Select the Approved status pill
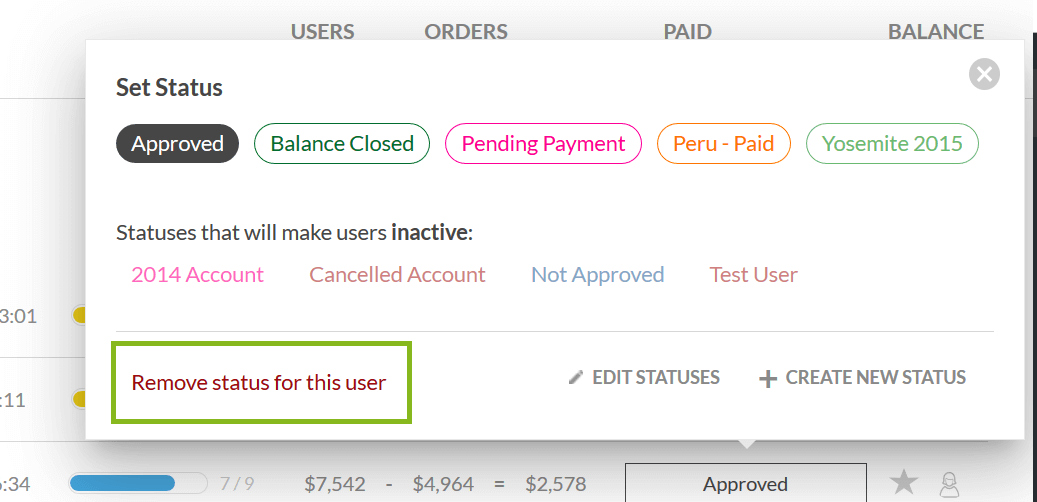Viewport: 1037px width, 502px height. pos(177,144)
